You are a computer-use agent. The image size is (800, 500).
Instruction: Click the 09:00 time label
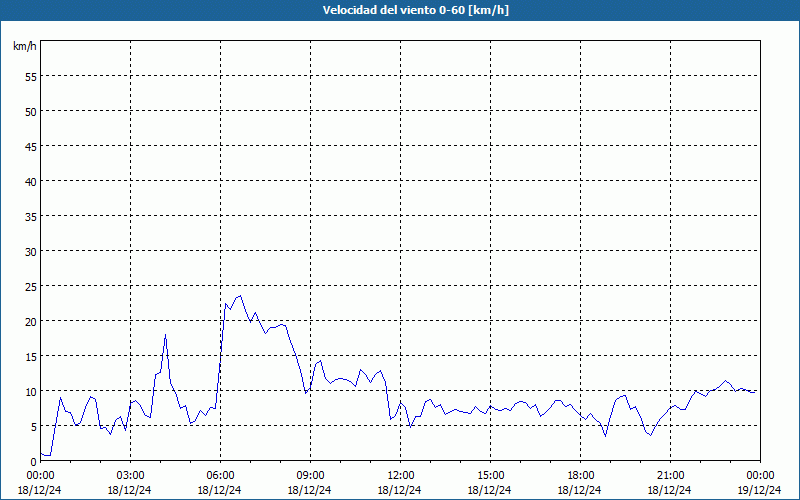point(310,476)
